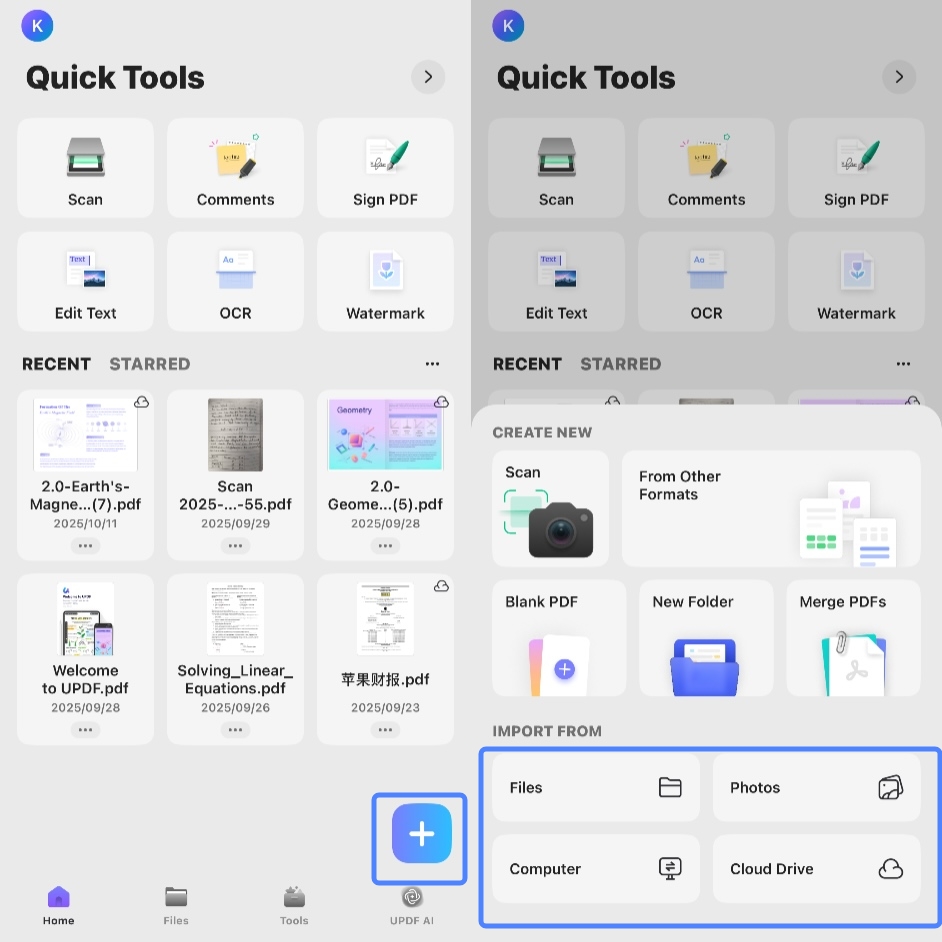Open more options beside STARRED in left screen
Image resolution: width=942 pixels, height=942 pixels.
pyautogui.click(x=433, y=364)
